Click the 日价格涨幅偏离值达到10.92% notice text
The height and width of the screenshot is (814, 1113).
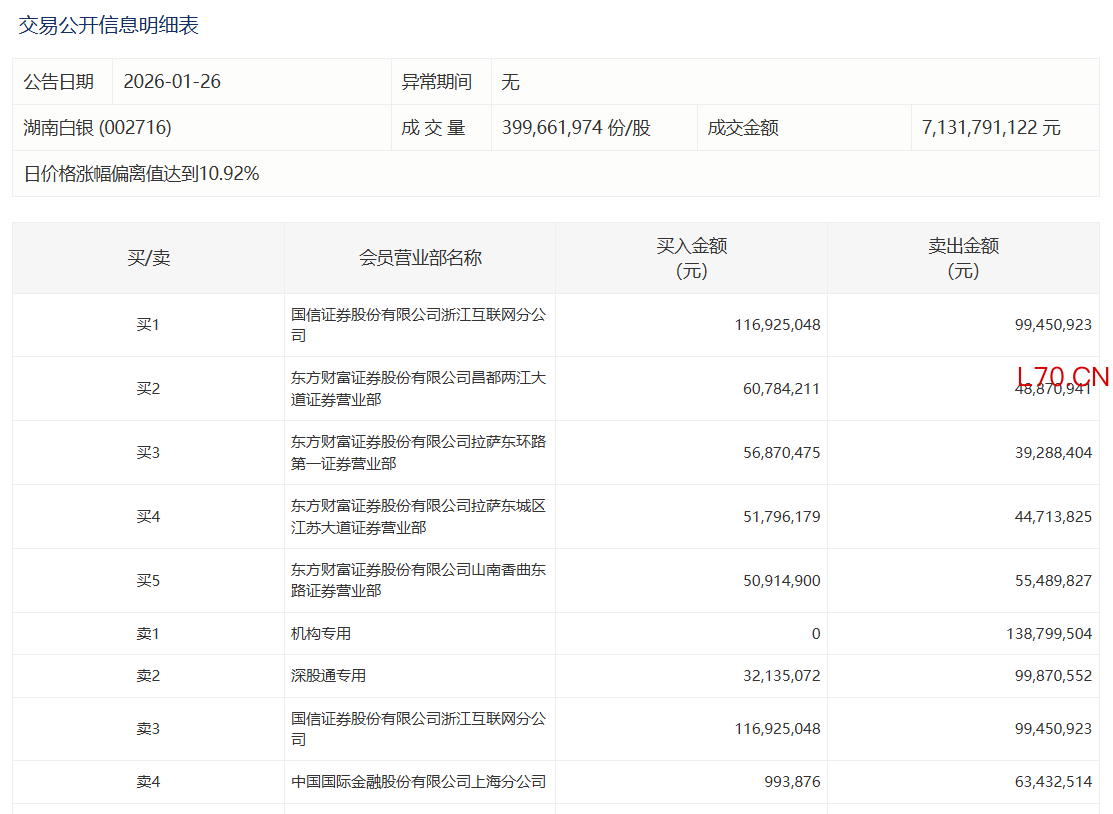point(141,174)
